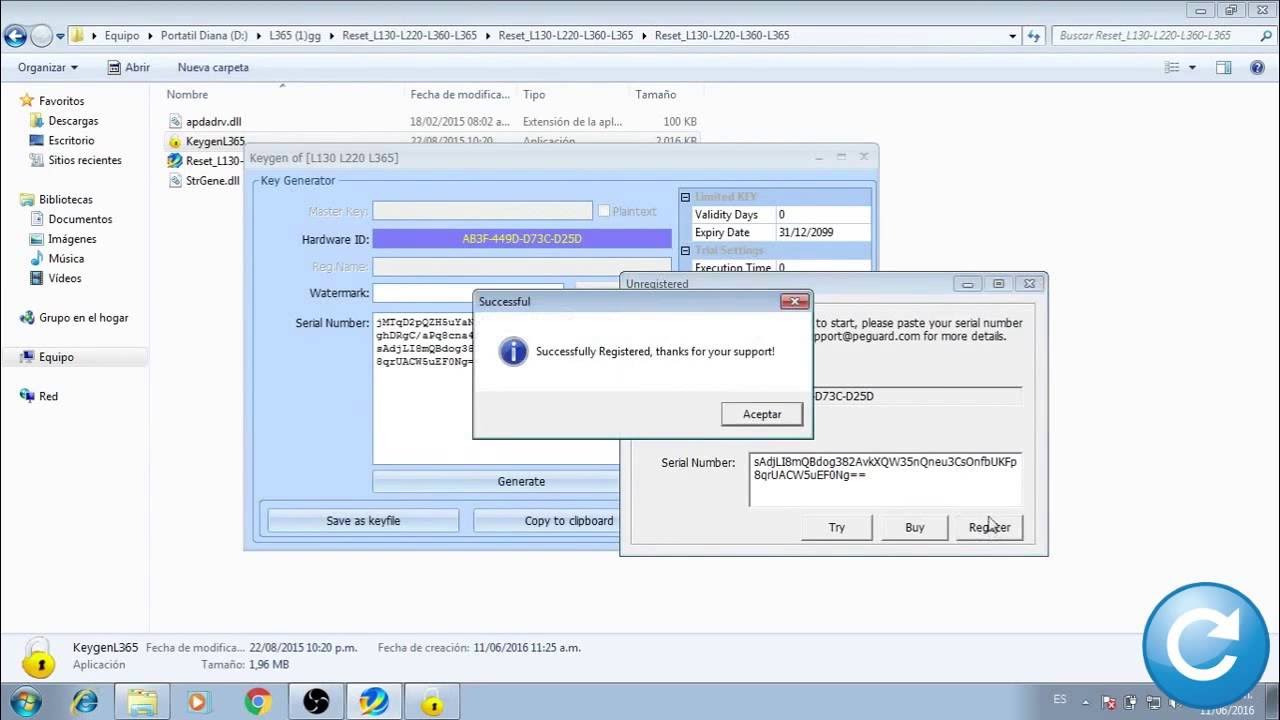Create a new folder with Nueva carpeta
The height and width of the screenshot is (720, 1280).
click(213, 67)
